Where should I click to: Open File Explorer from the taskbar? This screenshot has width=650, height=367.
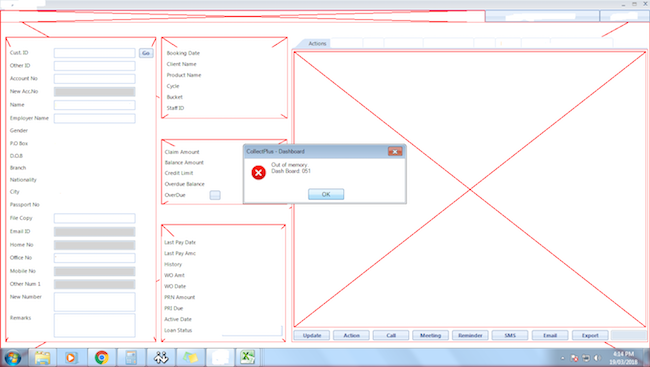pos(42,357)
